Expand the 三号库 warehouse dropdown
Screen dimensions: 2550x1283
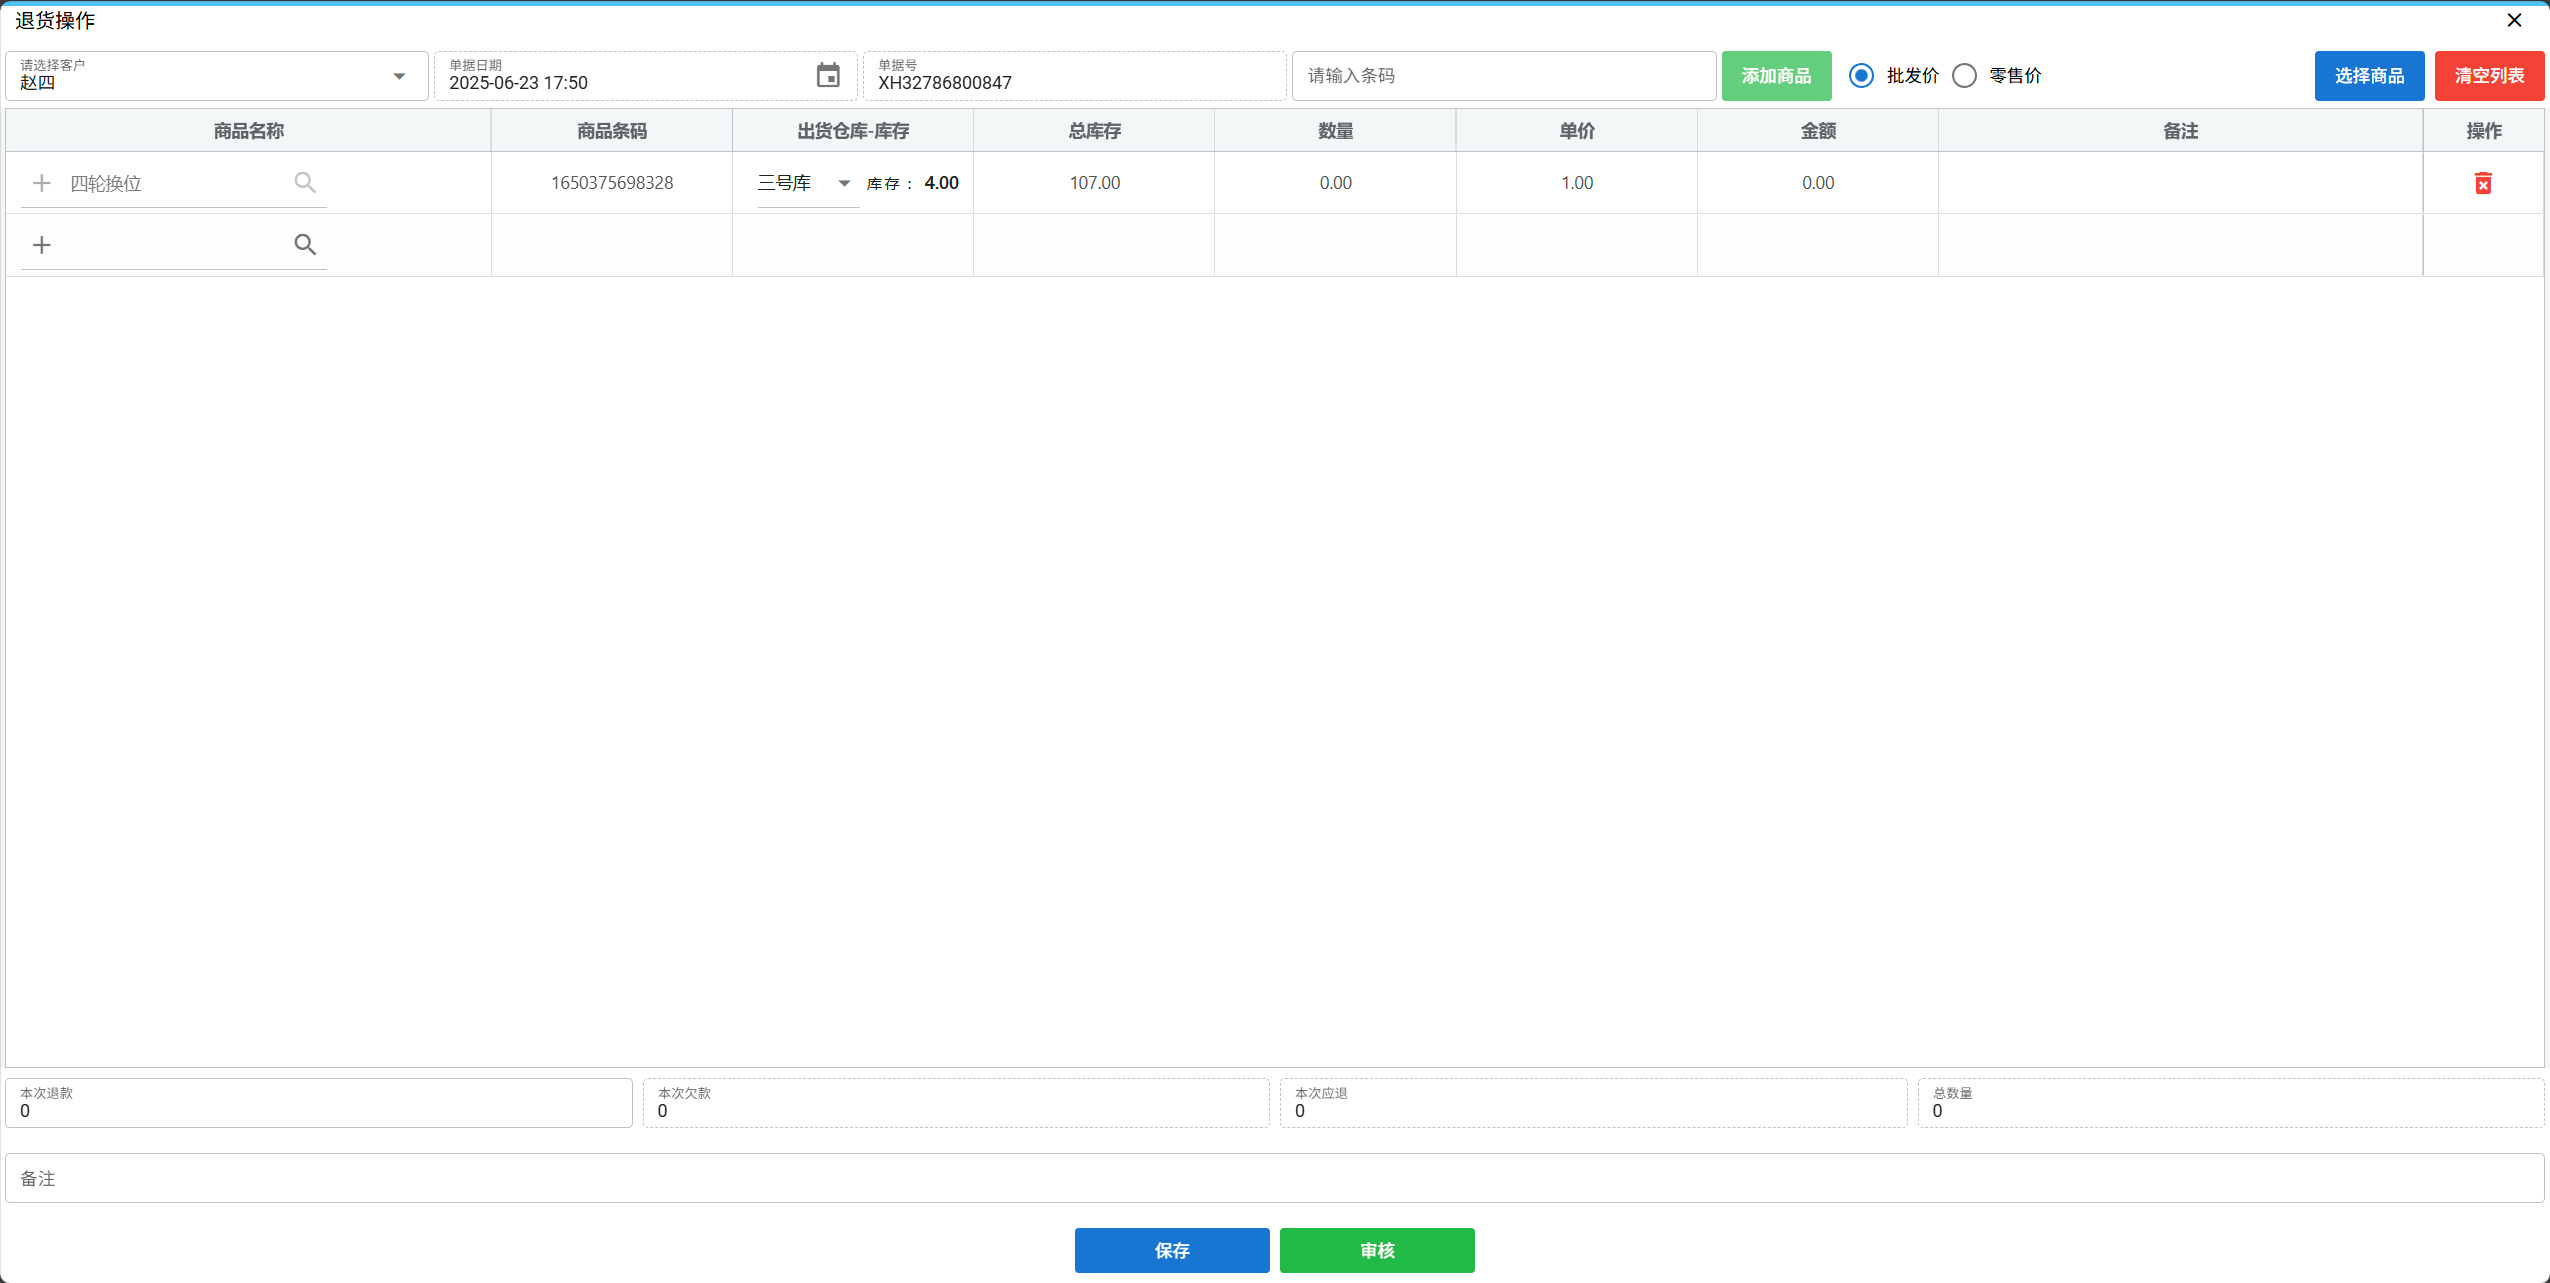(808, 183)
